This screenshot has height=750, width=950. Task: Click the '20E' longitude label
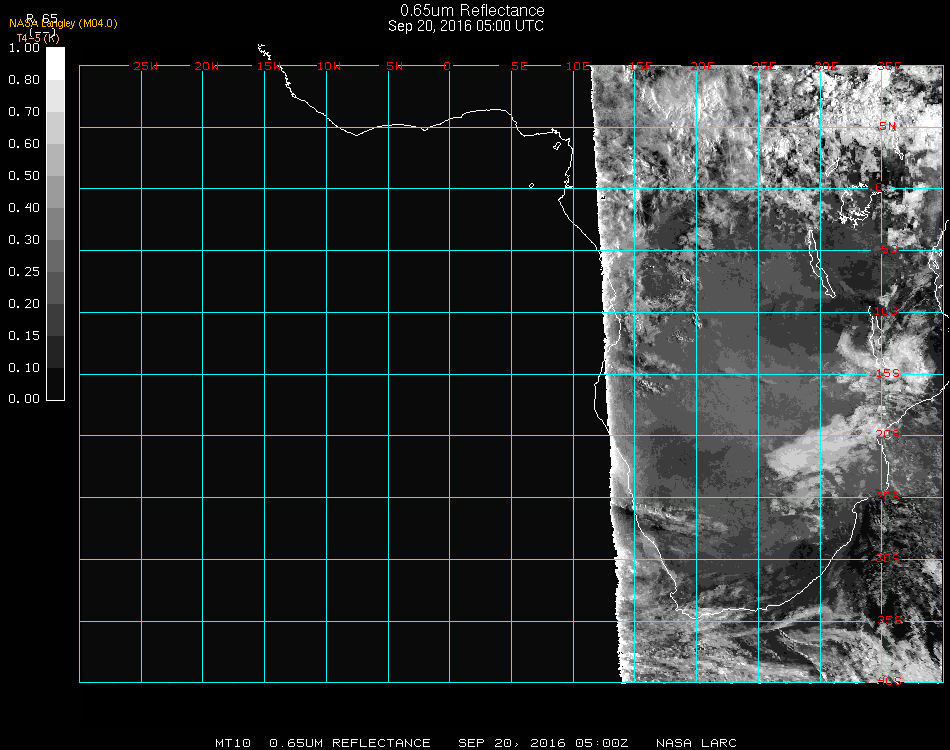coord(702,66)
